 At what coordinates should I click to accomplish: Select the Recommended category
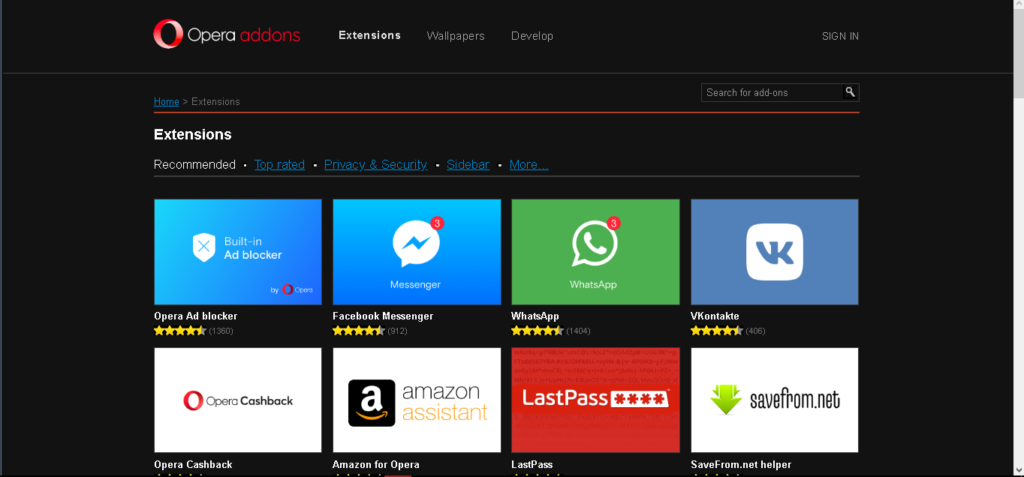point(195,165)
